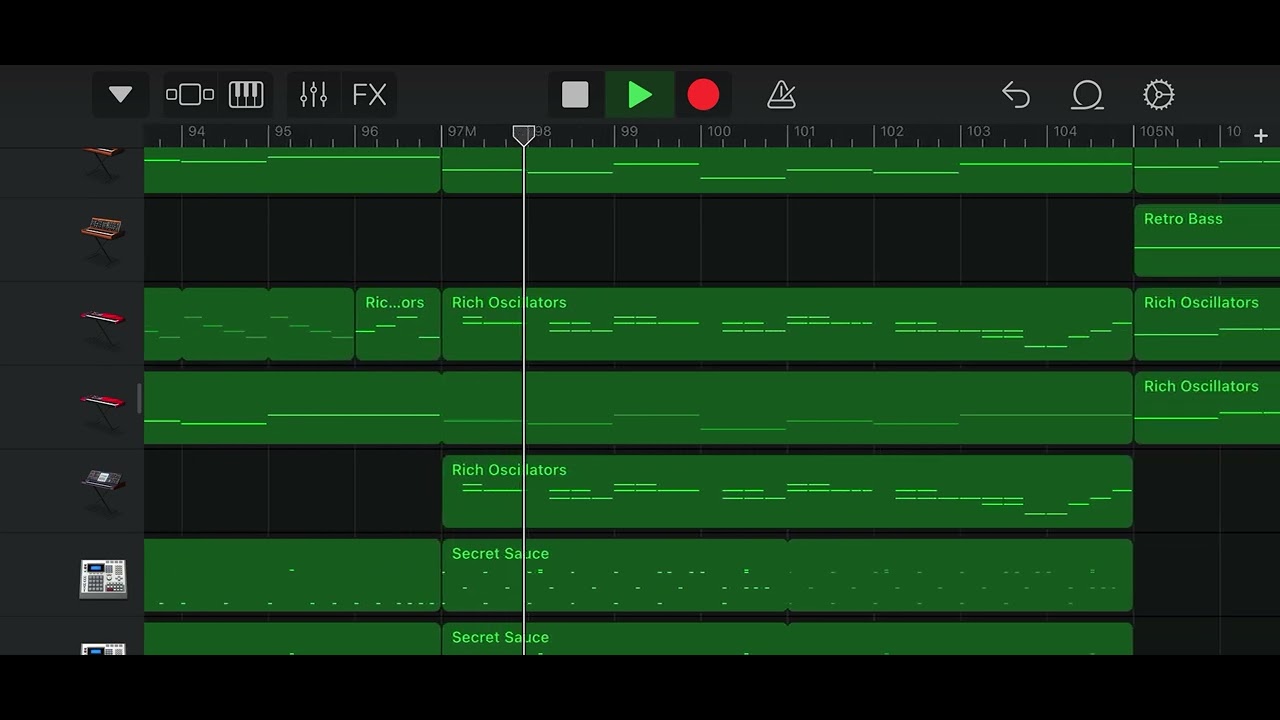This screenshot has width=1280, height=720.
Task: Select Rich Oscillators region at bar 97 on first keyboard track
Action: (x=787, y=324)
